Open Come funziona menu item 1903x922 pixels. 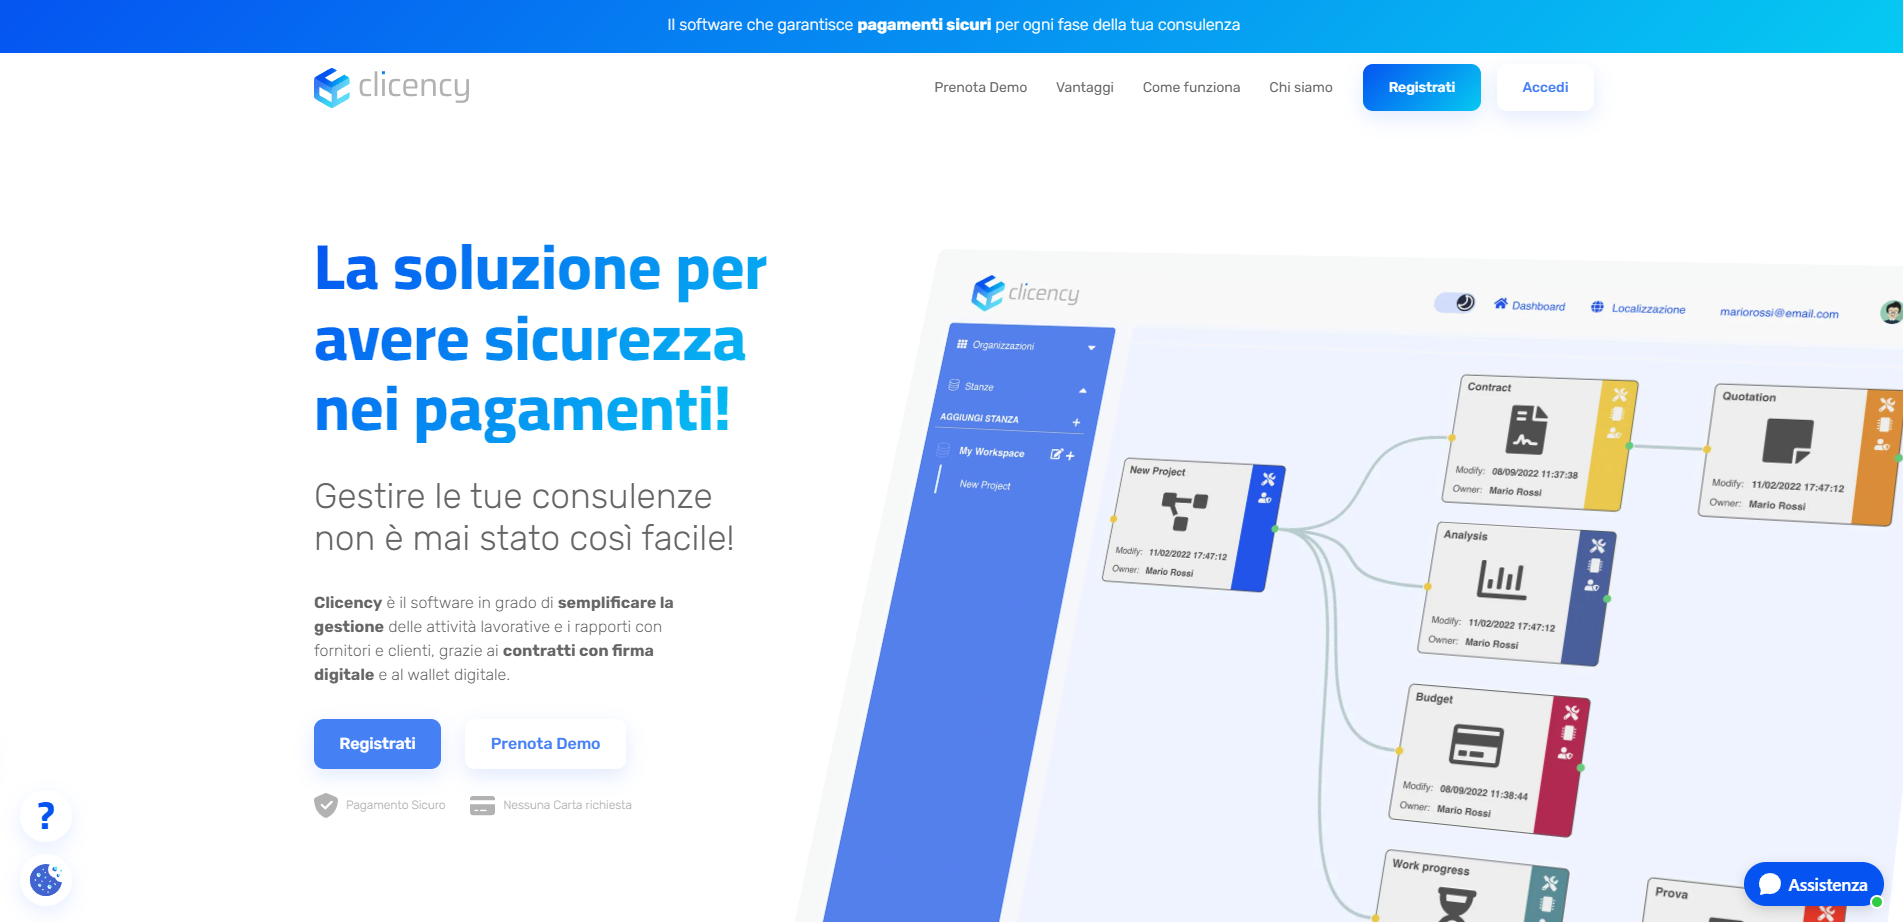(1191, 87)
